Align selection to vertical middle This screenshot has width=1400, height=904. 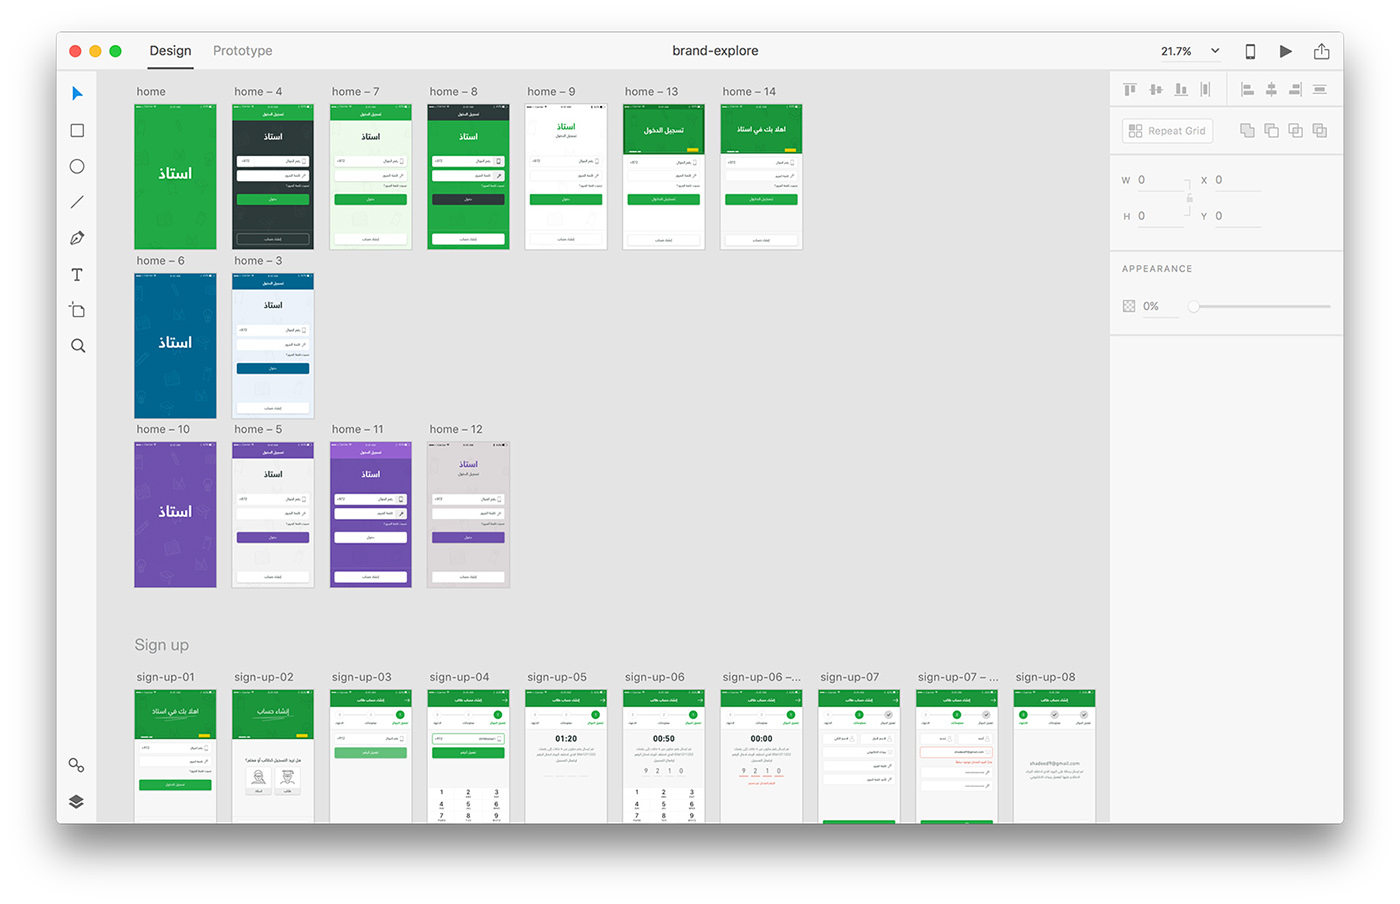pyautogui.click(x=1156, y=89)
